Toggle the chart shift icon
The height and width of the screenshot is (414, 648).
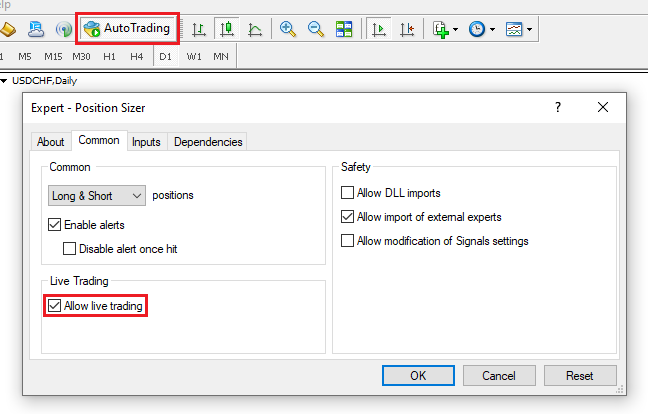click(407, 29)
